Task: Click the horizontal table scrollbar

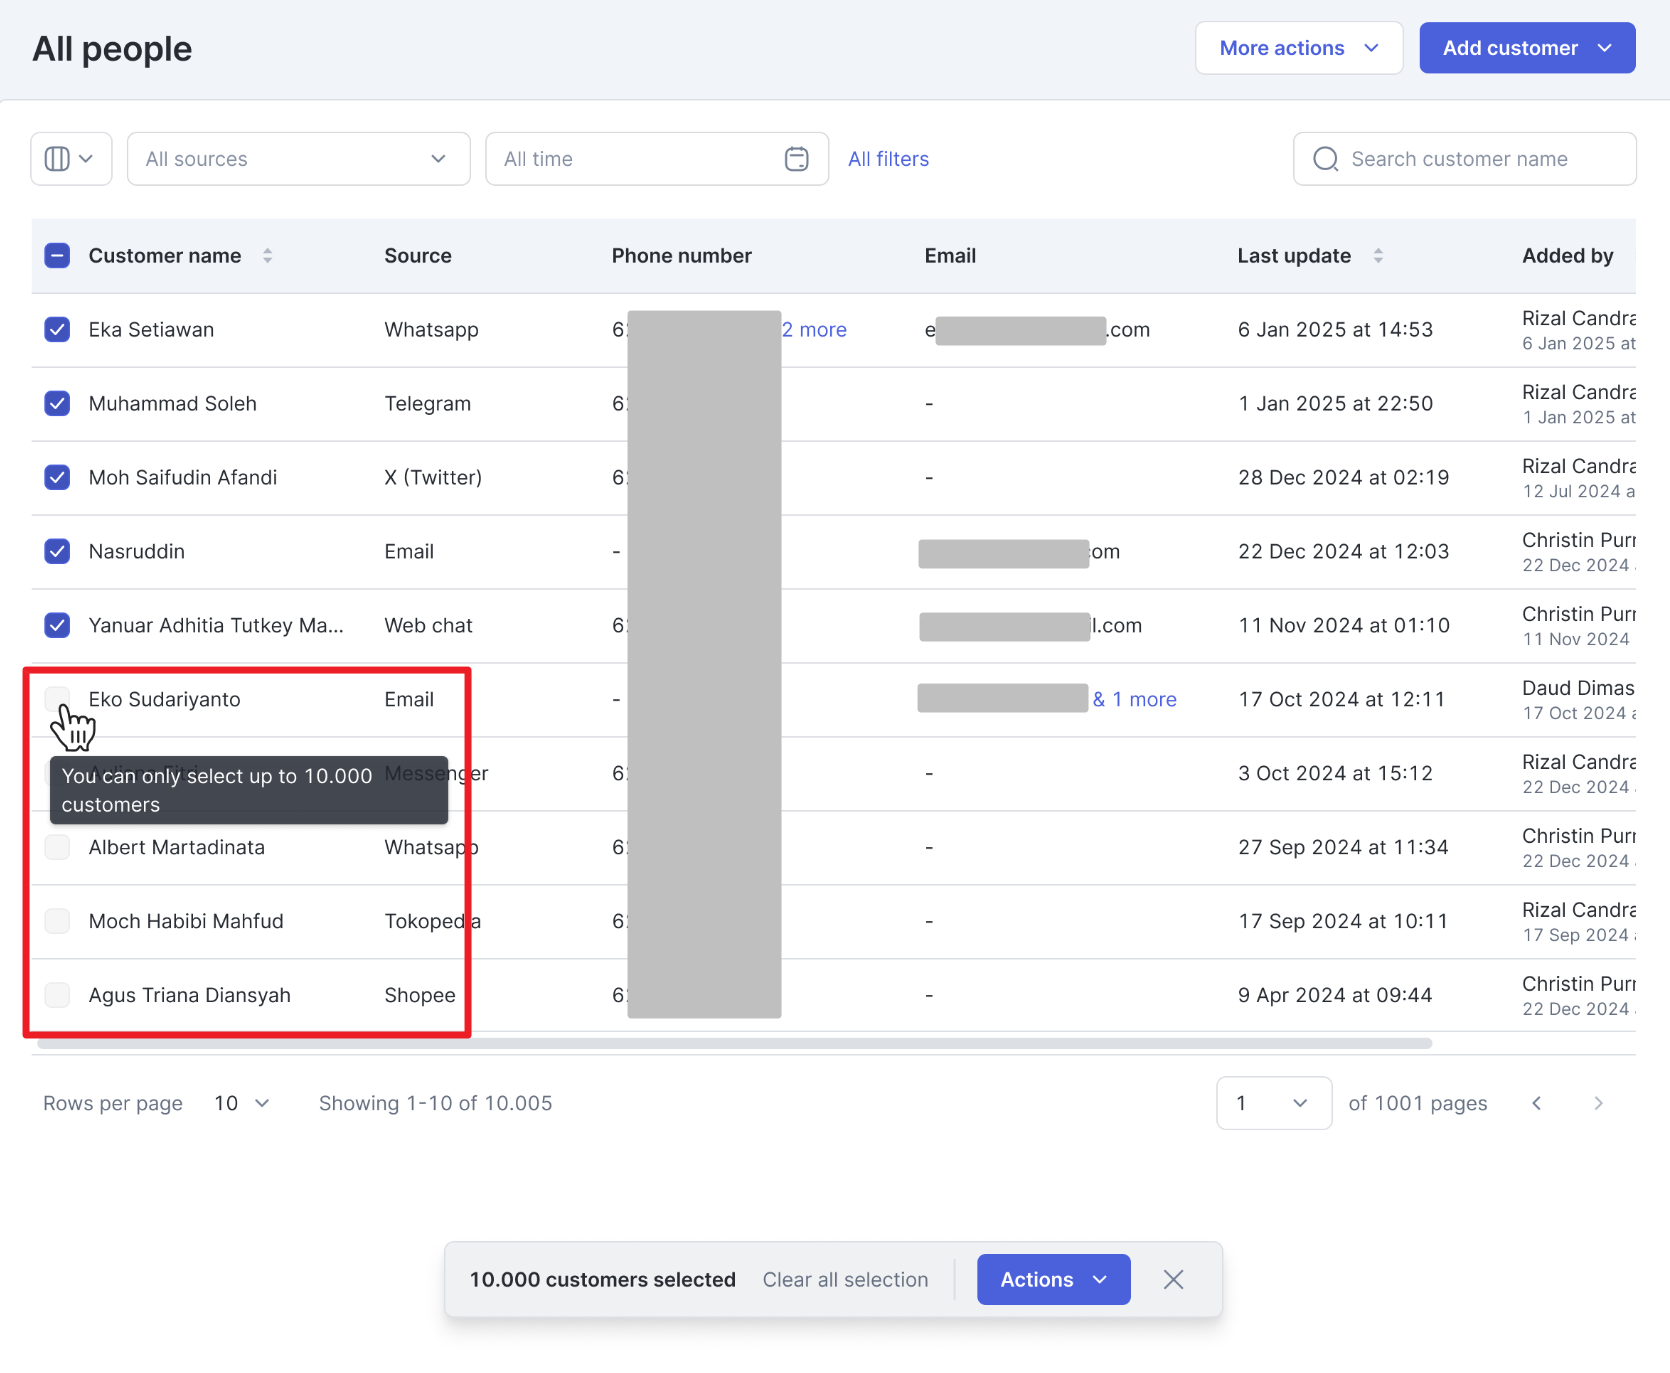Action: [x=735, y=1043]
